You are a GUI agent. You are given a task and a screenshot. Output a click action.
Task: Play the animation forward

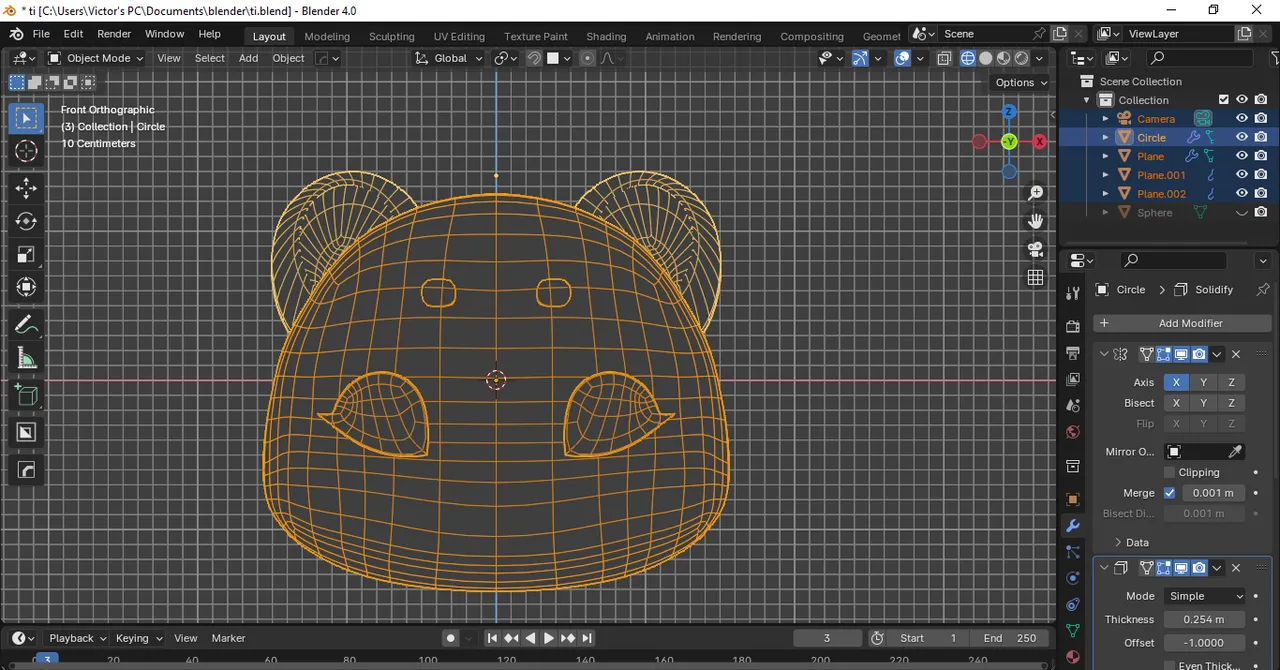tap(549, 638)
